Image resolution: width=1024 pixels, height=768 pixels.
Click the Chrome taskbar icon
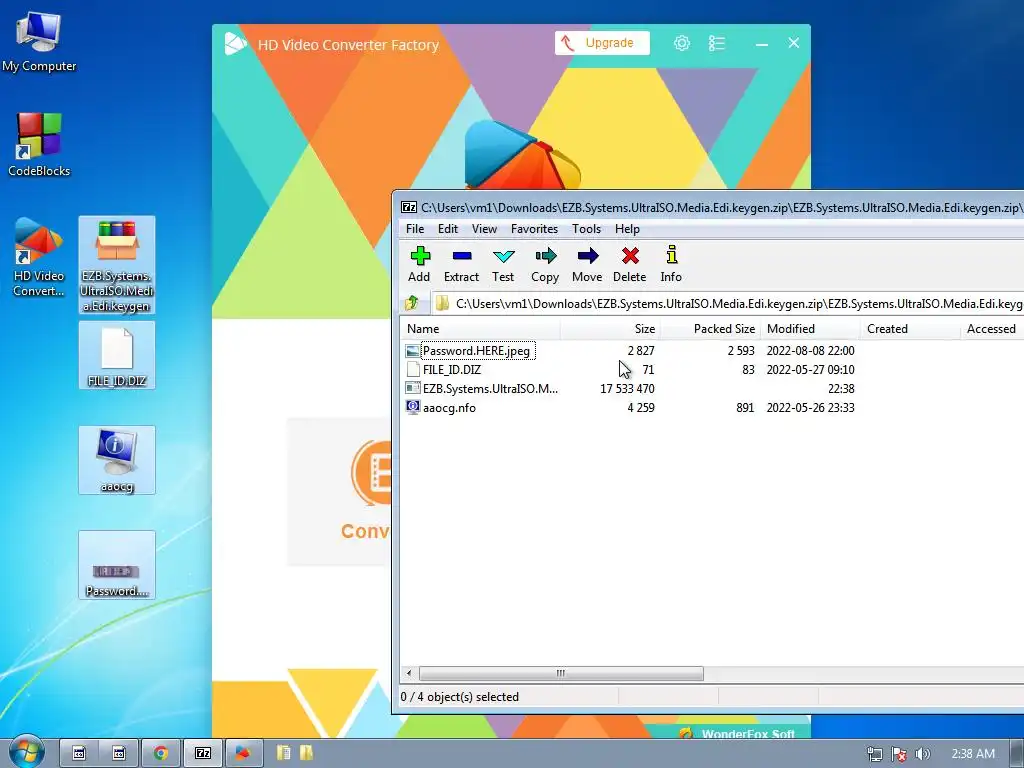pos(161,753)
